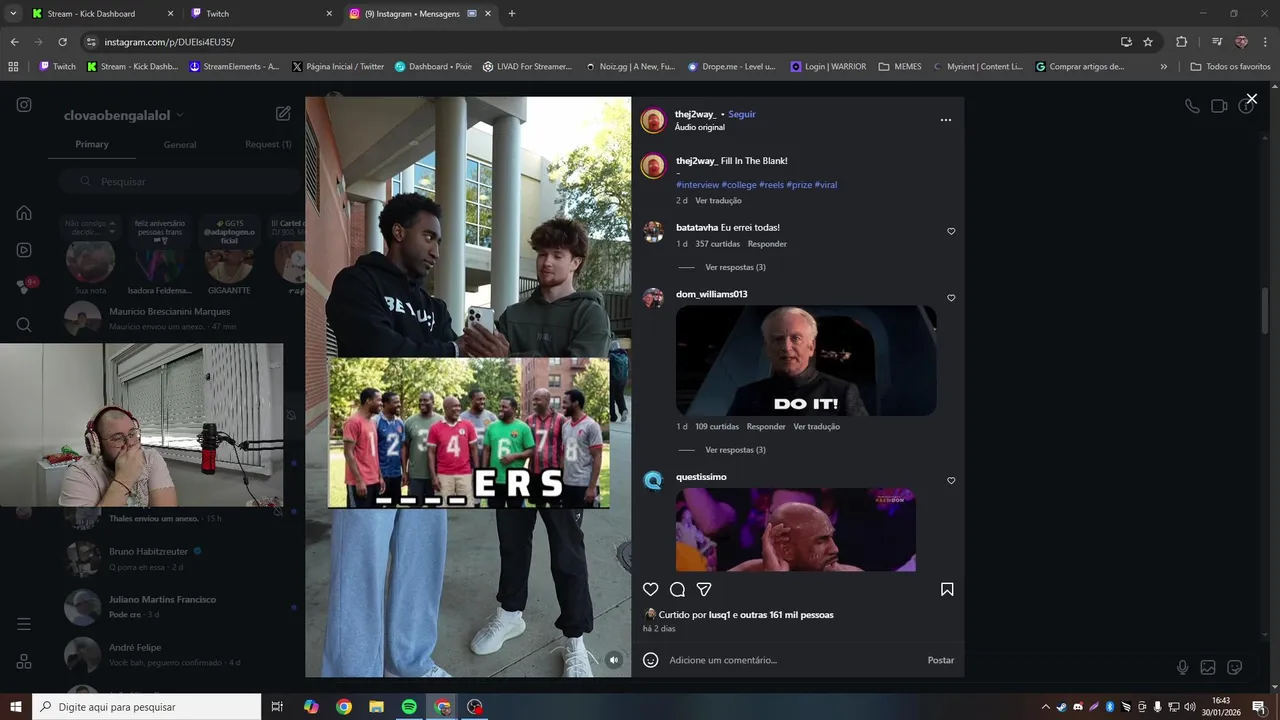
Task: Show hidden system tray icons
Action: pyautogui.click(x=1046, y=707)
